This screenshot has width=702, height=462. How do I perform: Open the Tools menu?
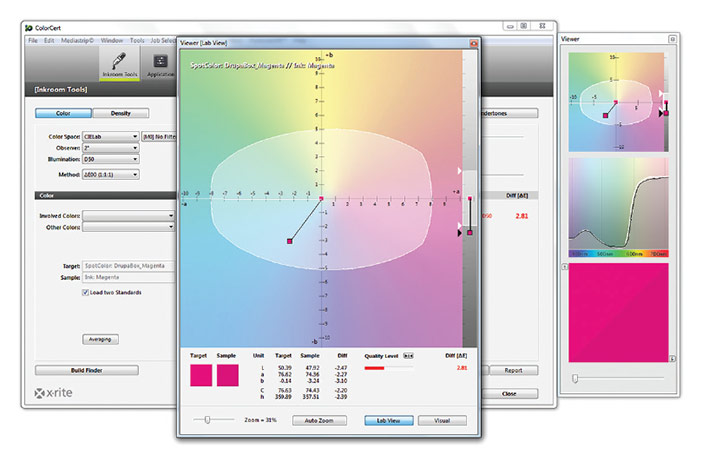pyautogui.click(x=137, y=40)
